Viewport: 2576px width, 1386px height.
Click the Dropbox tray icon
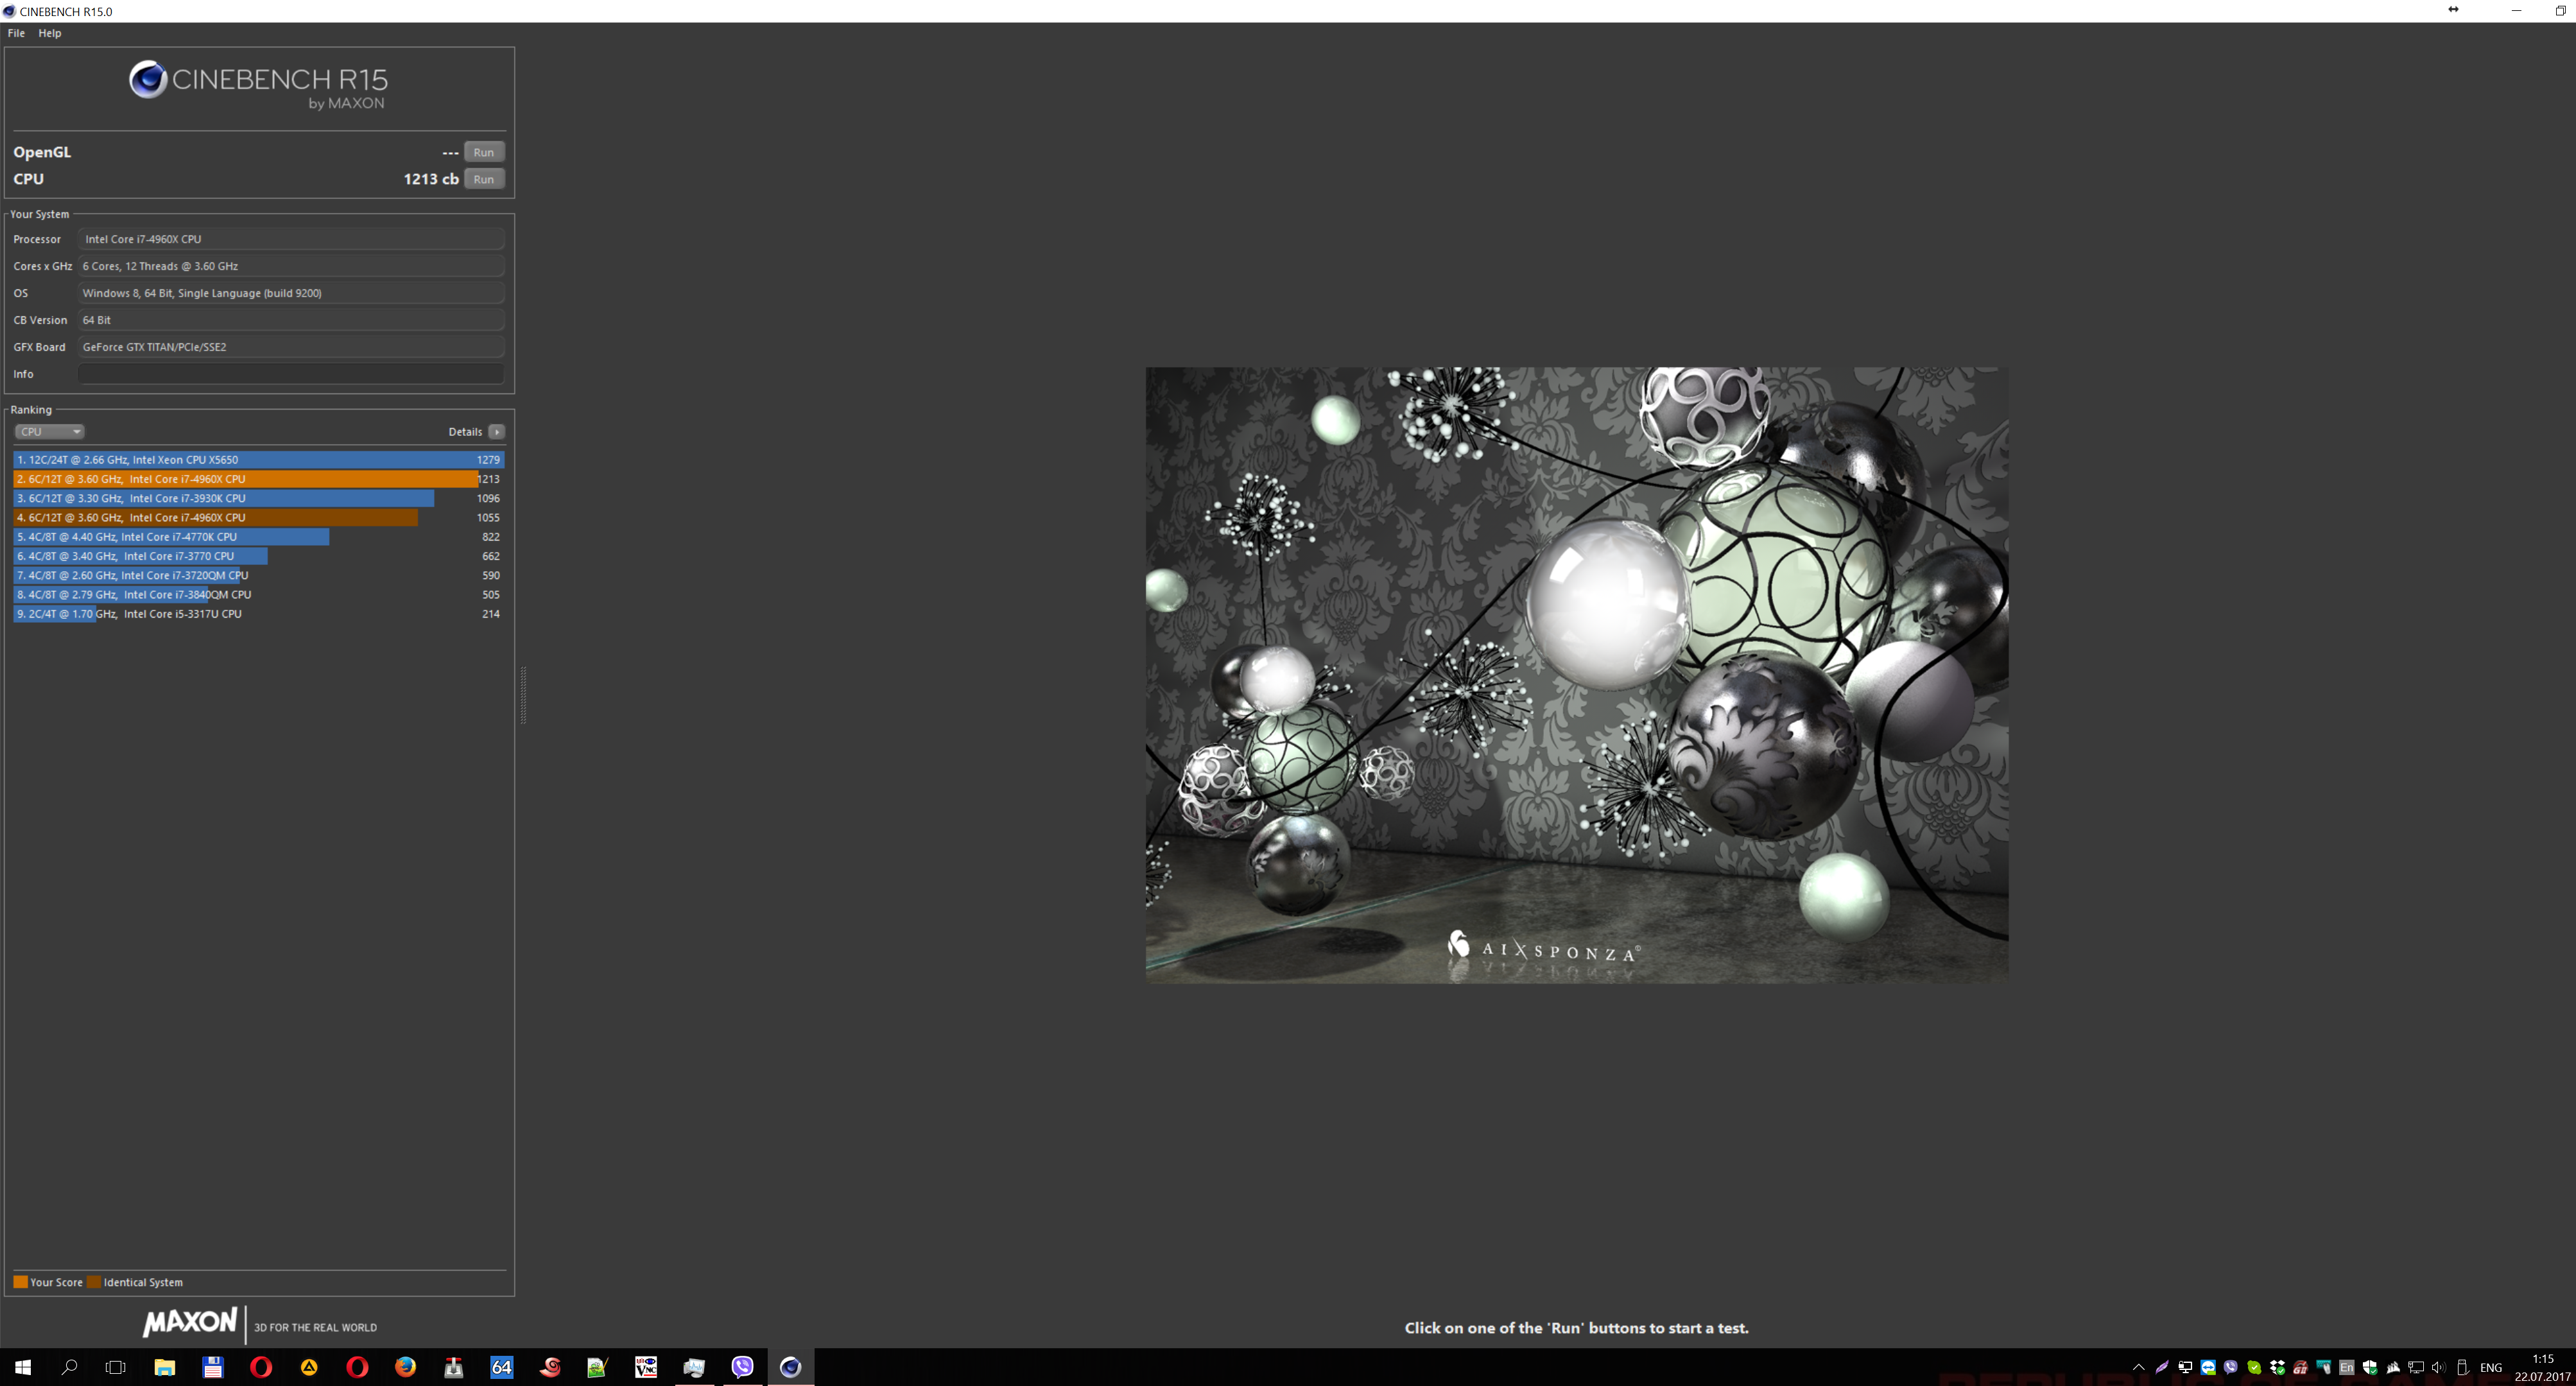click(2277, 1367)
